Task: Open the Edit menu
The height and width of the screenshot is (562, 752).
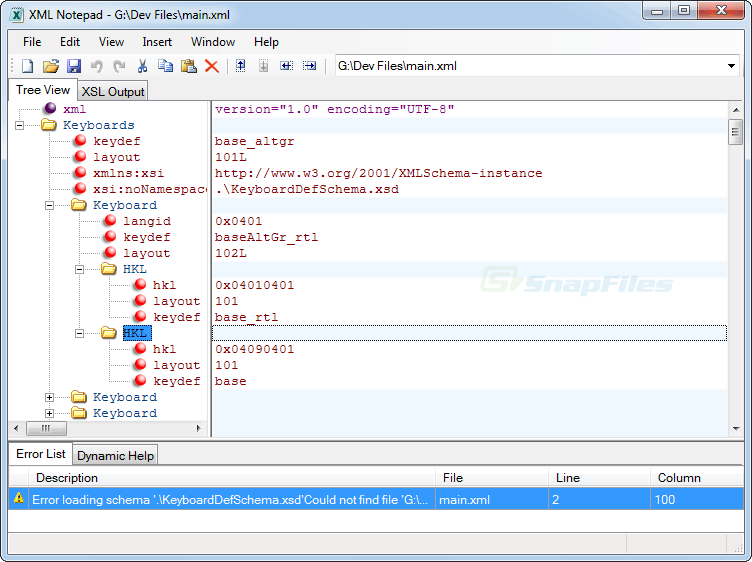Action: click(x=70, y=42)
